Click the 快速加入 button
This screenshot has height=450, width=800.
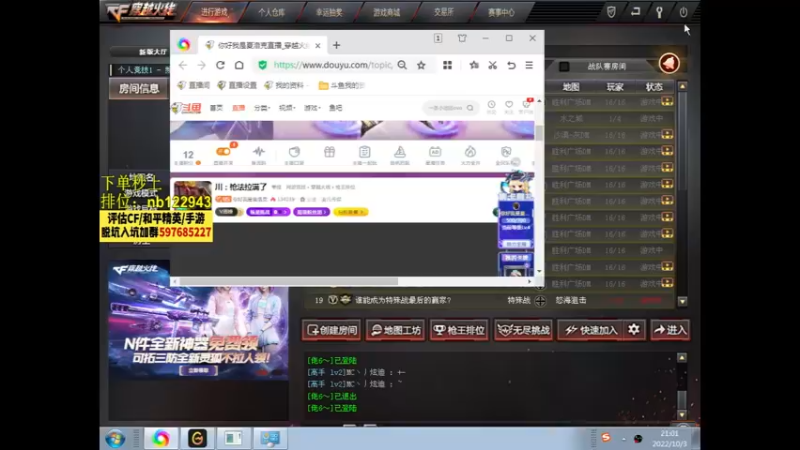591,330
